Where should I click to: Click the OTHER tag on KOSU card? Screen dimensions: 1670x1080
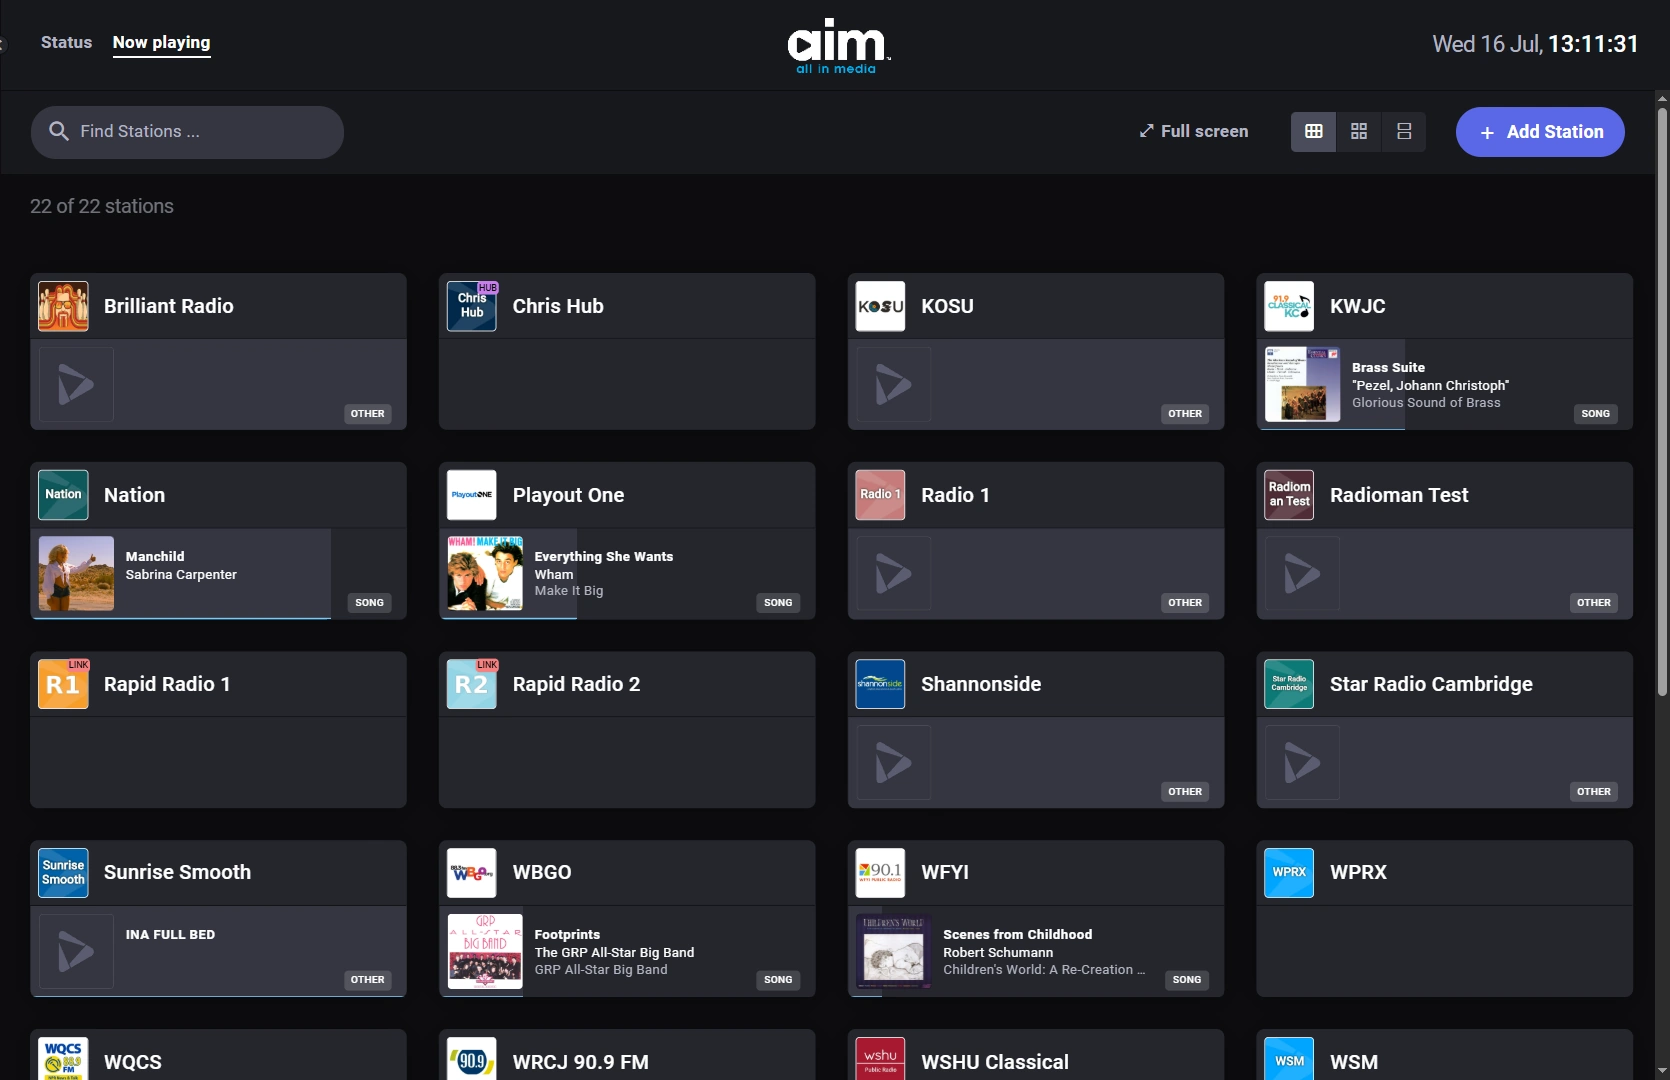click(x=1185, y=413)
